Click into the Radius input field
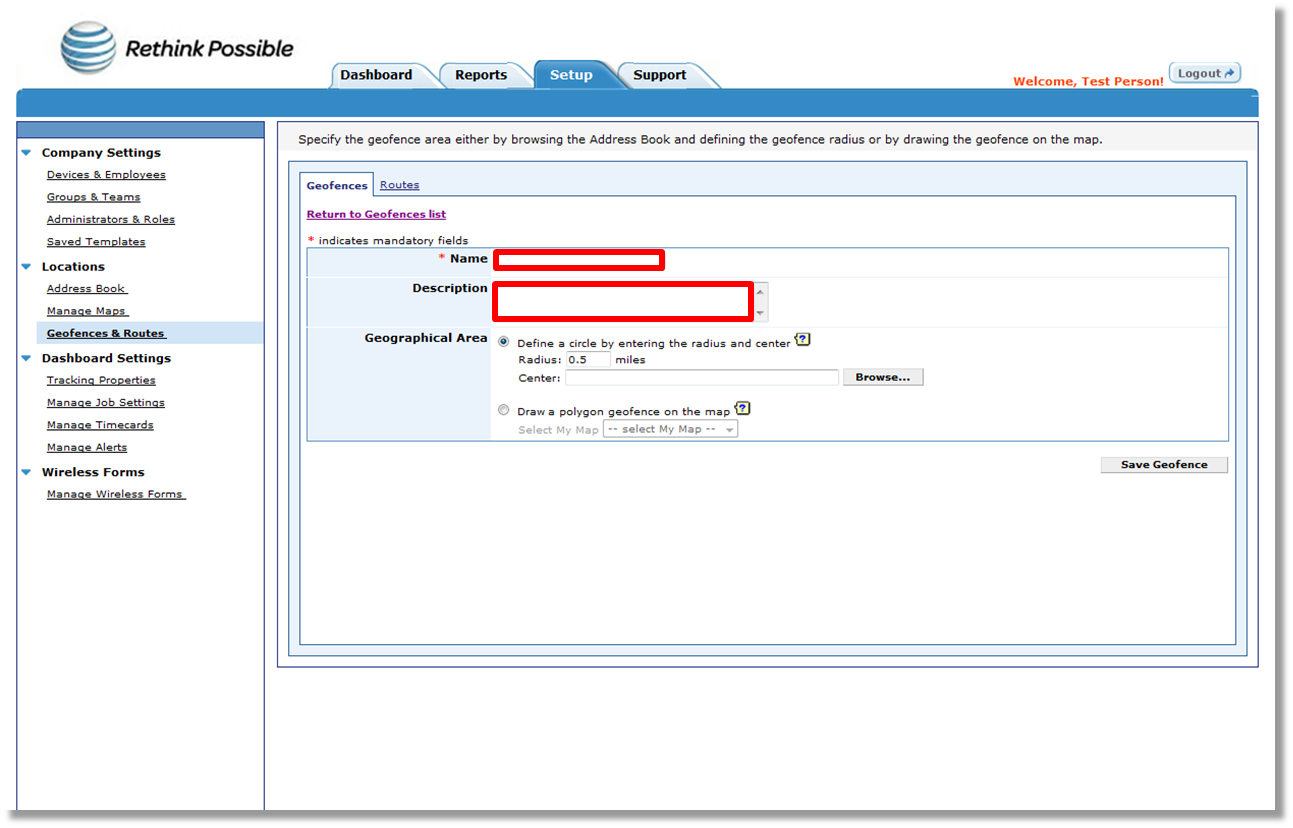Screen dimensions: 1293x828 (x=588, y=360)
